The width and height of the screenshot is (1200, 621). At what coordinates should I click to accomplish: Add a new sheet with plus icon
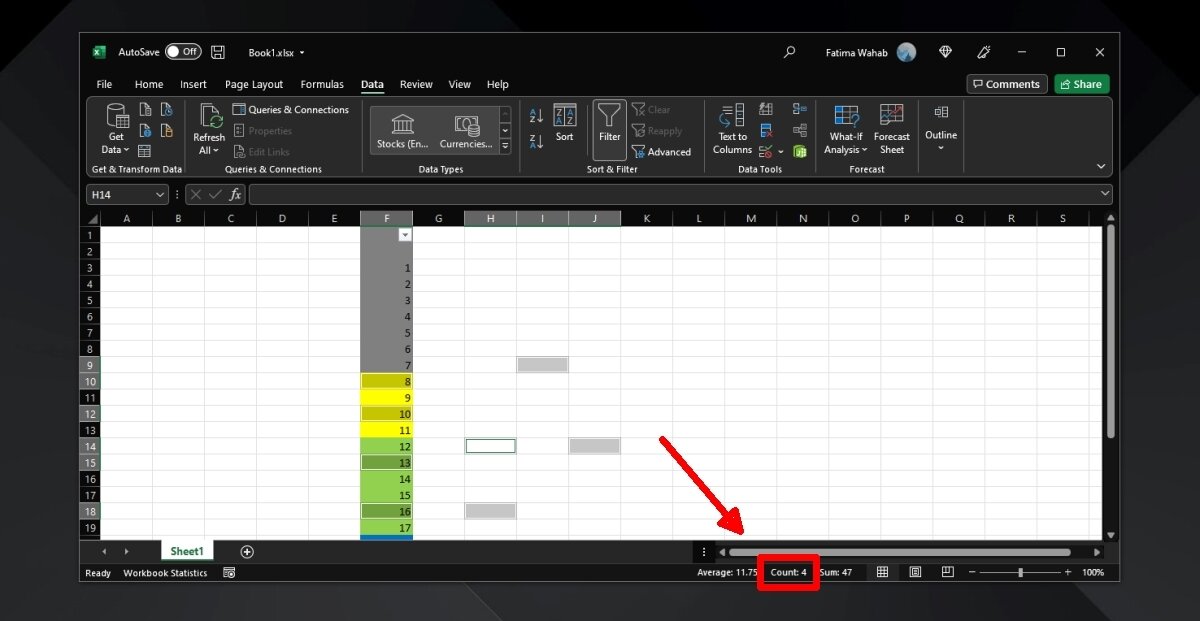[x=247, y=552]
